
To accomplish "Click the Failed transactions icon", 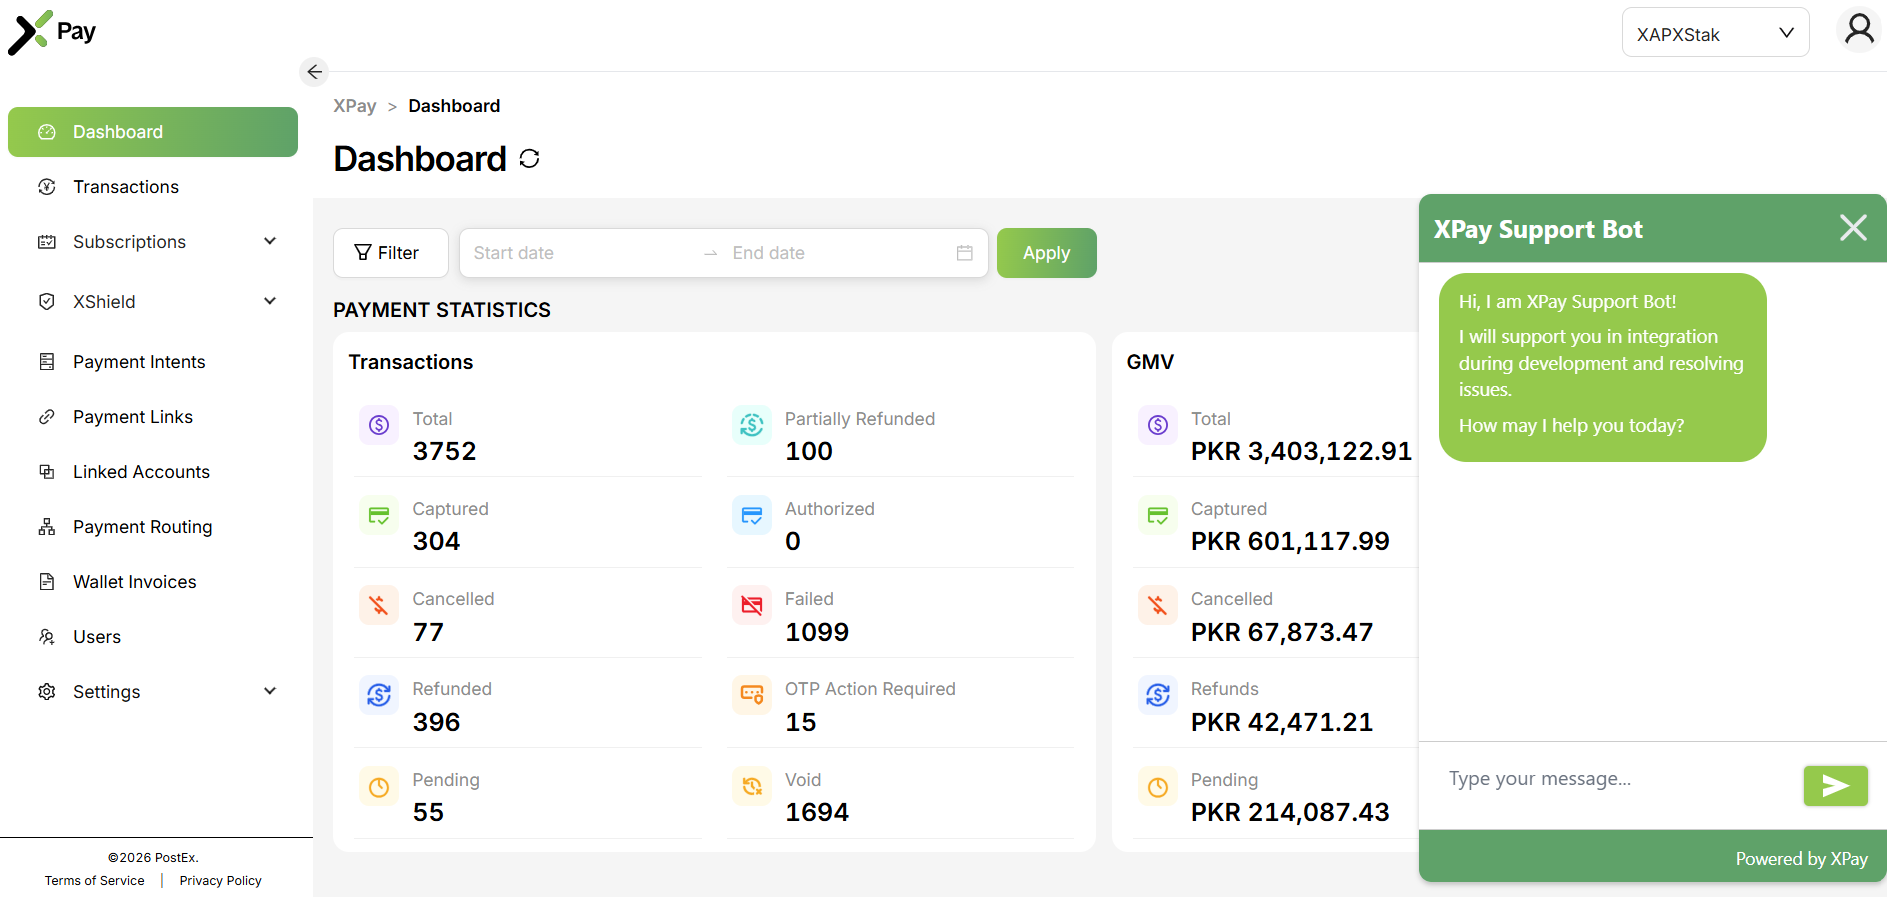I will coord(752,605).
